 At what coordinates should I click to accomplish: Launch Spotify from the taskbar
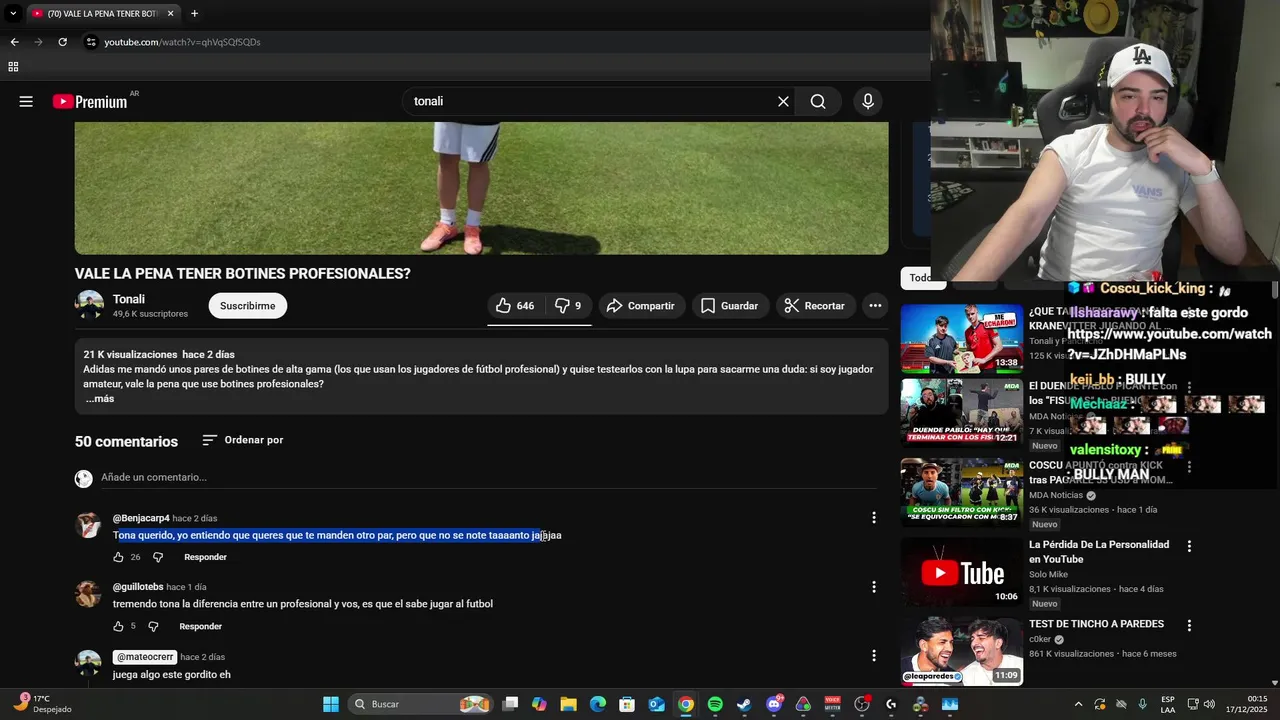(x=715, y=704)
